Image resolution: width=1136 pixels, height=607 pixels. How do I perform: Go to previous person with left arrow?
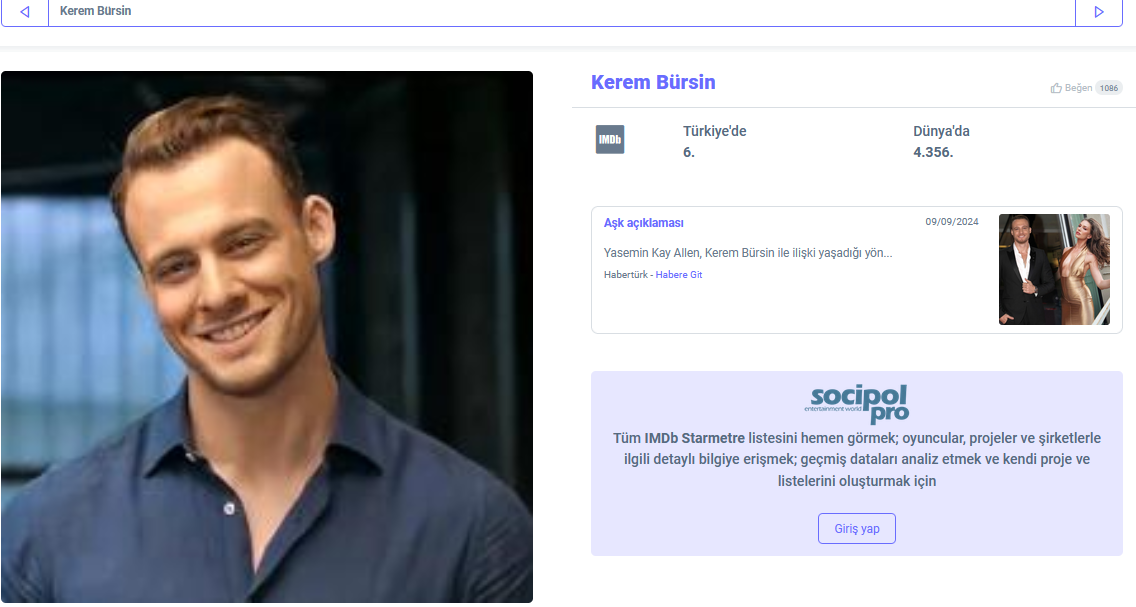[x=25, y=12]
